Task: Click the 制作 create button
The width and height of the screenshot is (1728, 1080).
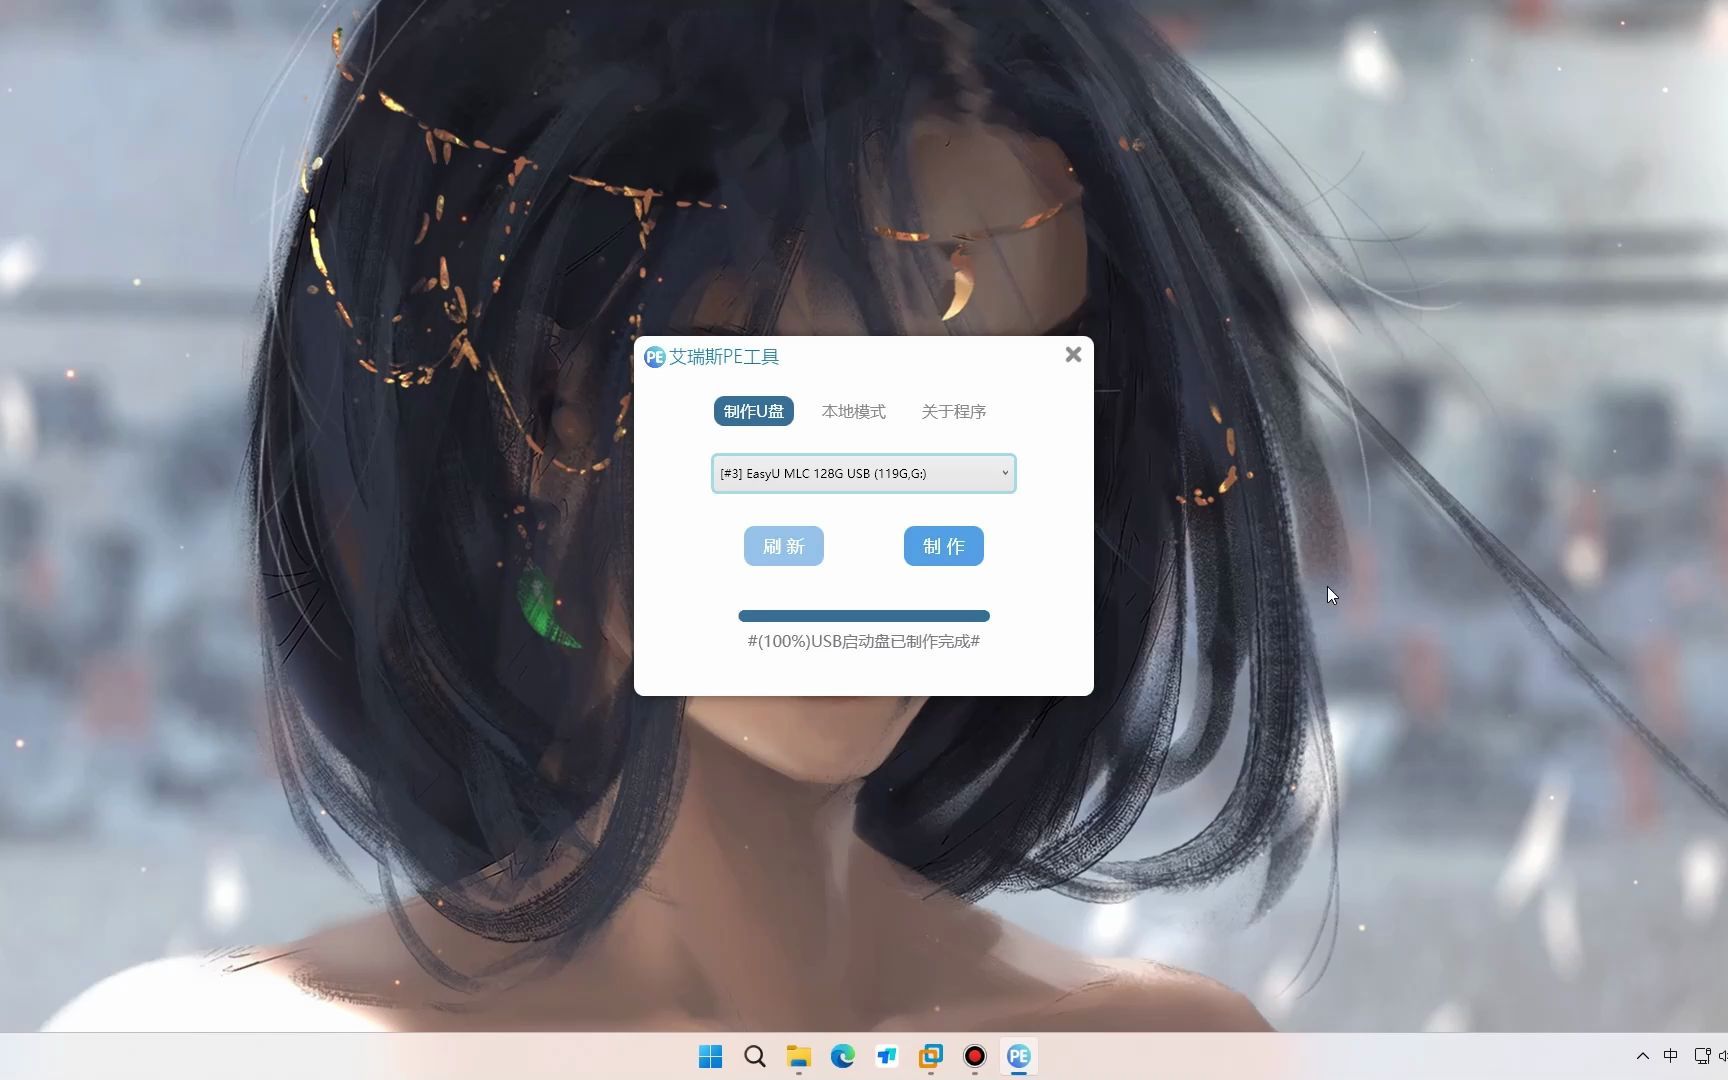Action: [x=944, y=546]
